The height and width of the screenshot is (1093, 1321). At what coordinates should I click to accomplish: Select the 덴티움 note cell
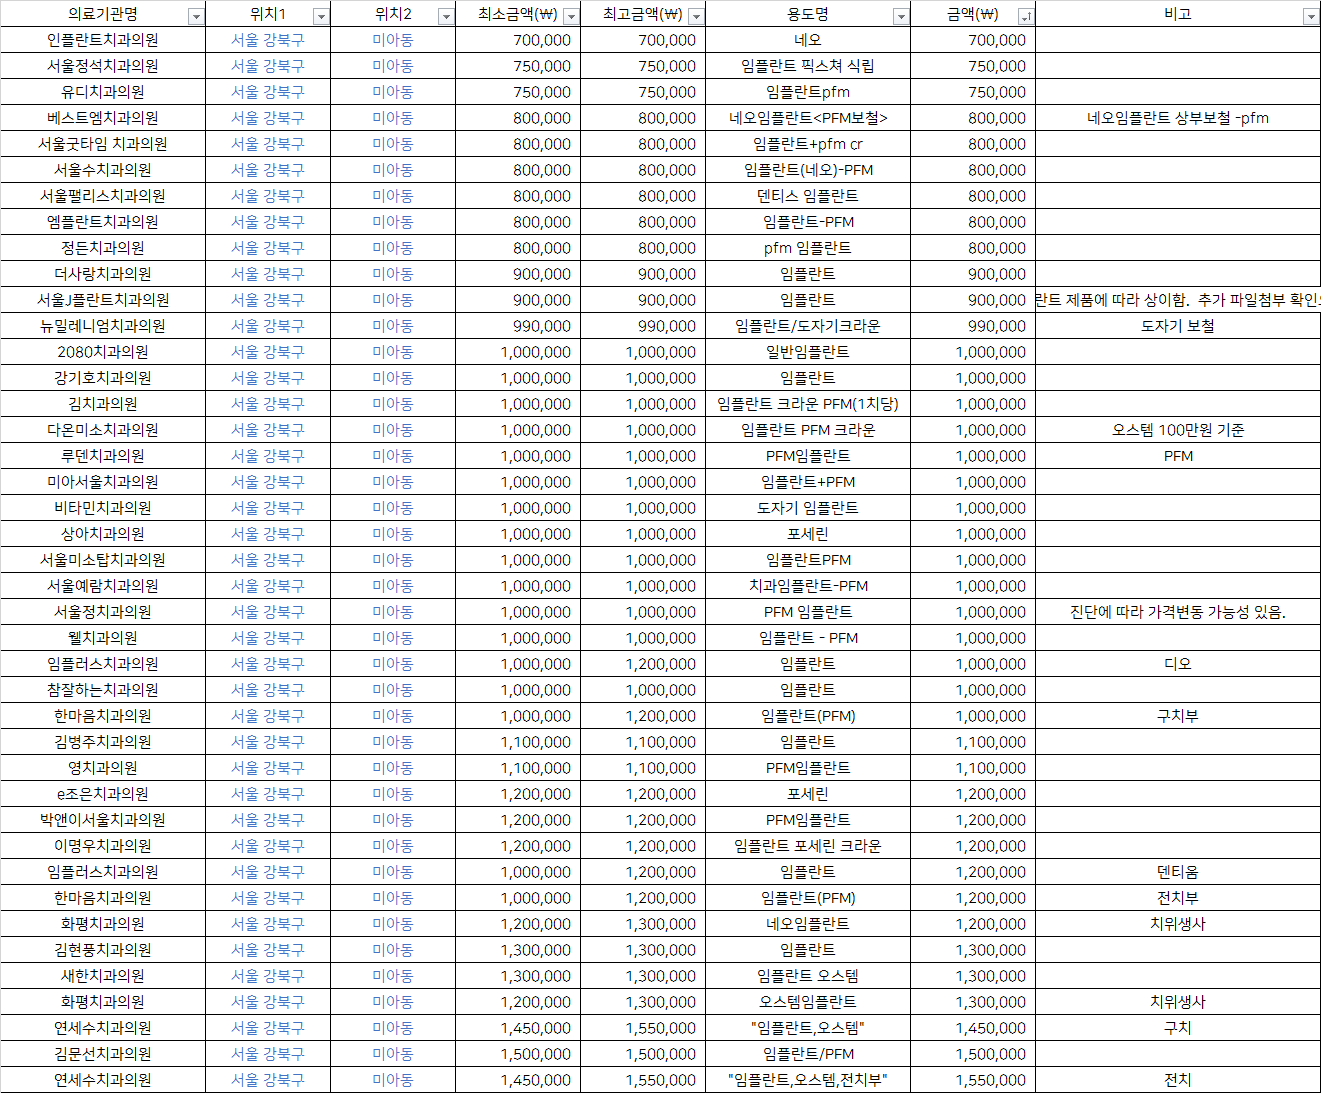point(1178,872)
